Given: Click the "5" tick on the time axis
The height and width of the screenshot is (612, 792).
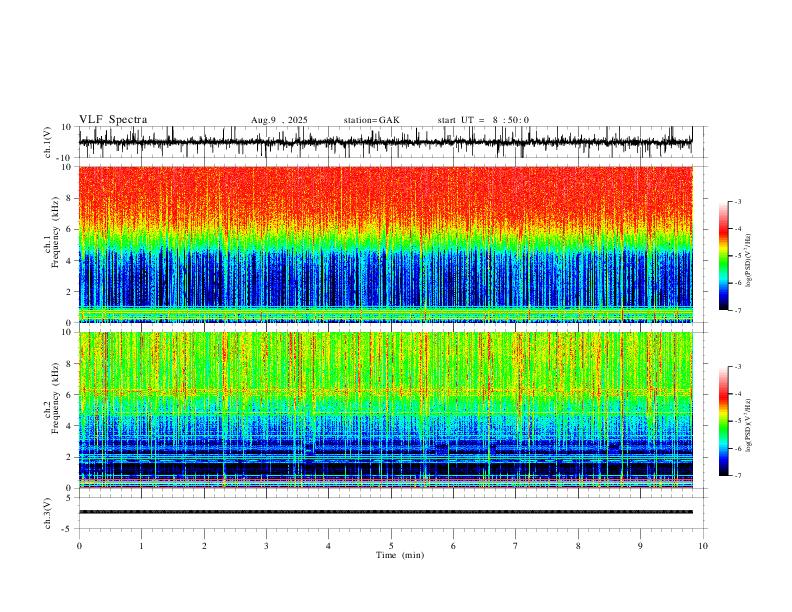Looking at the screenshot, I should click(x=391, y=546).
